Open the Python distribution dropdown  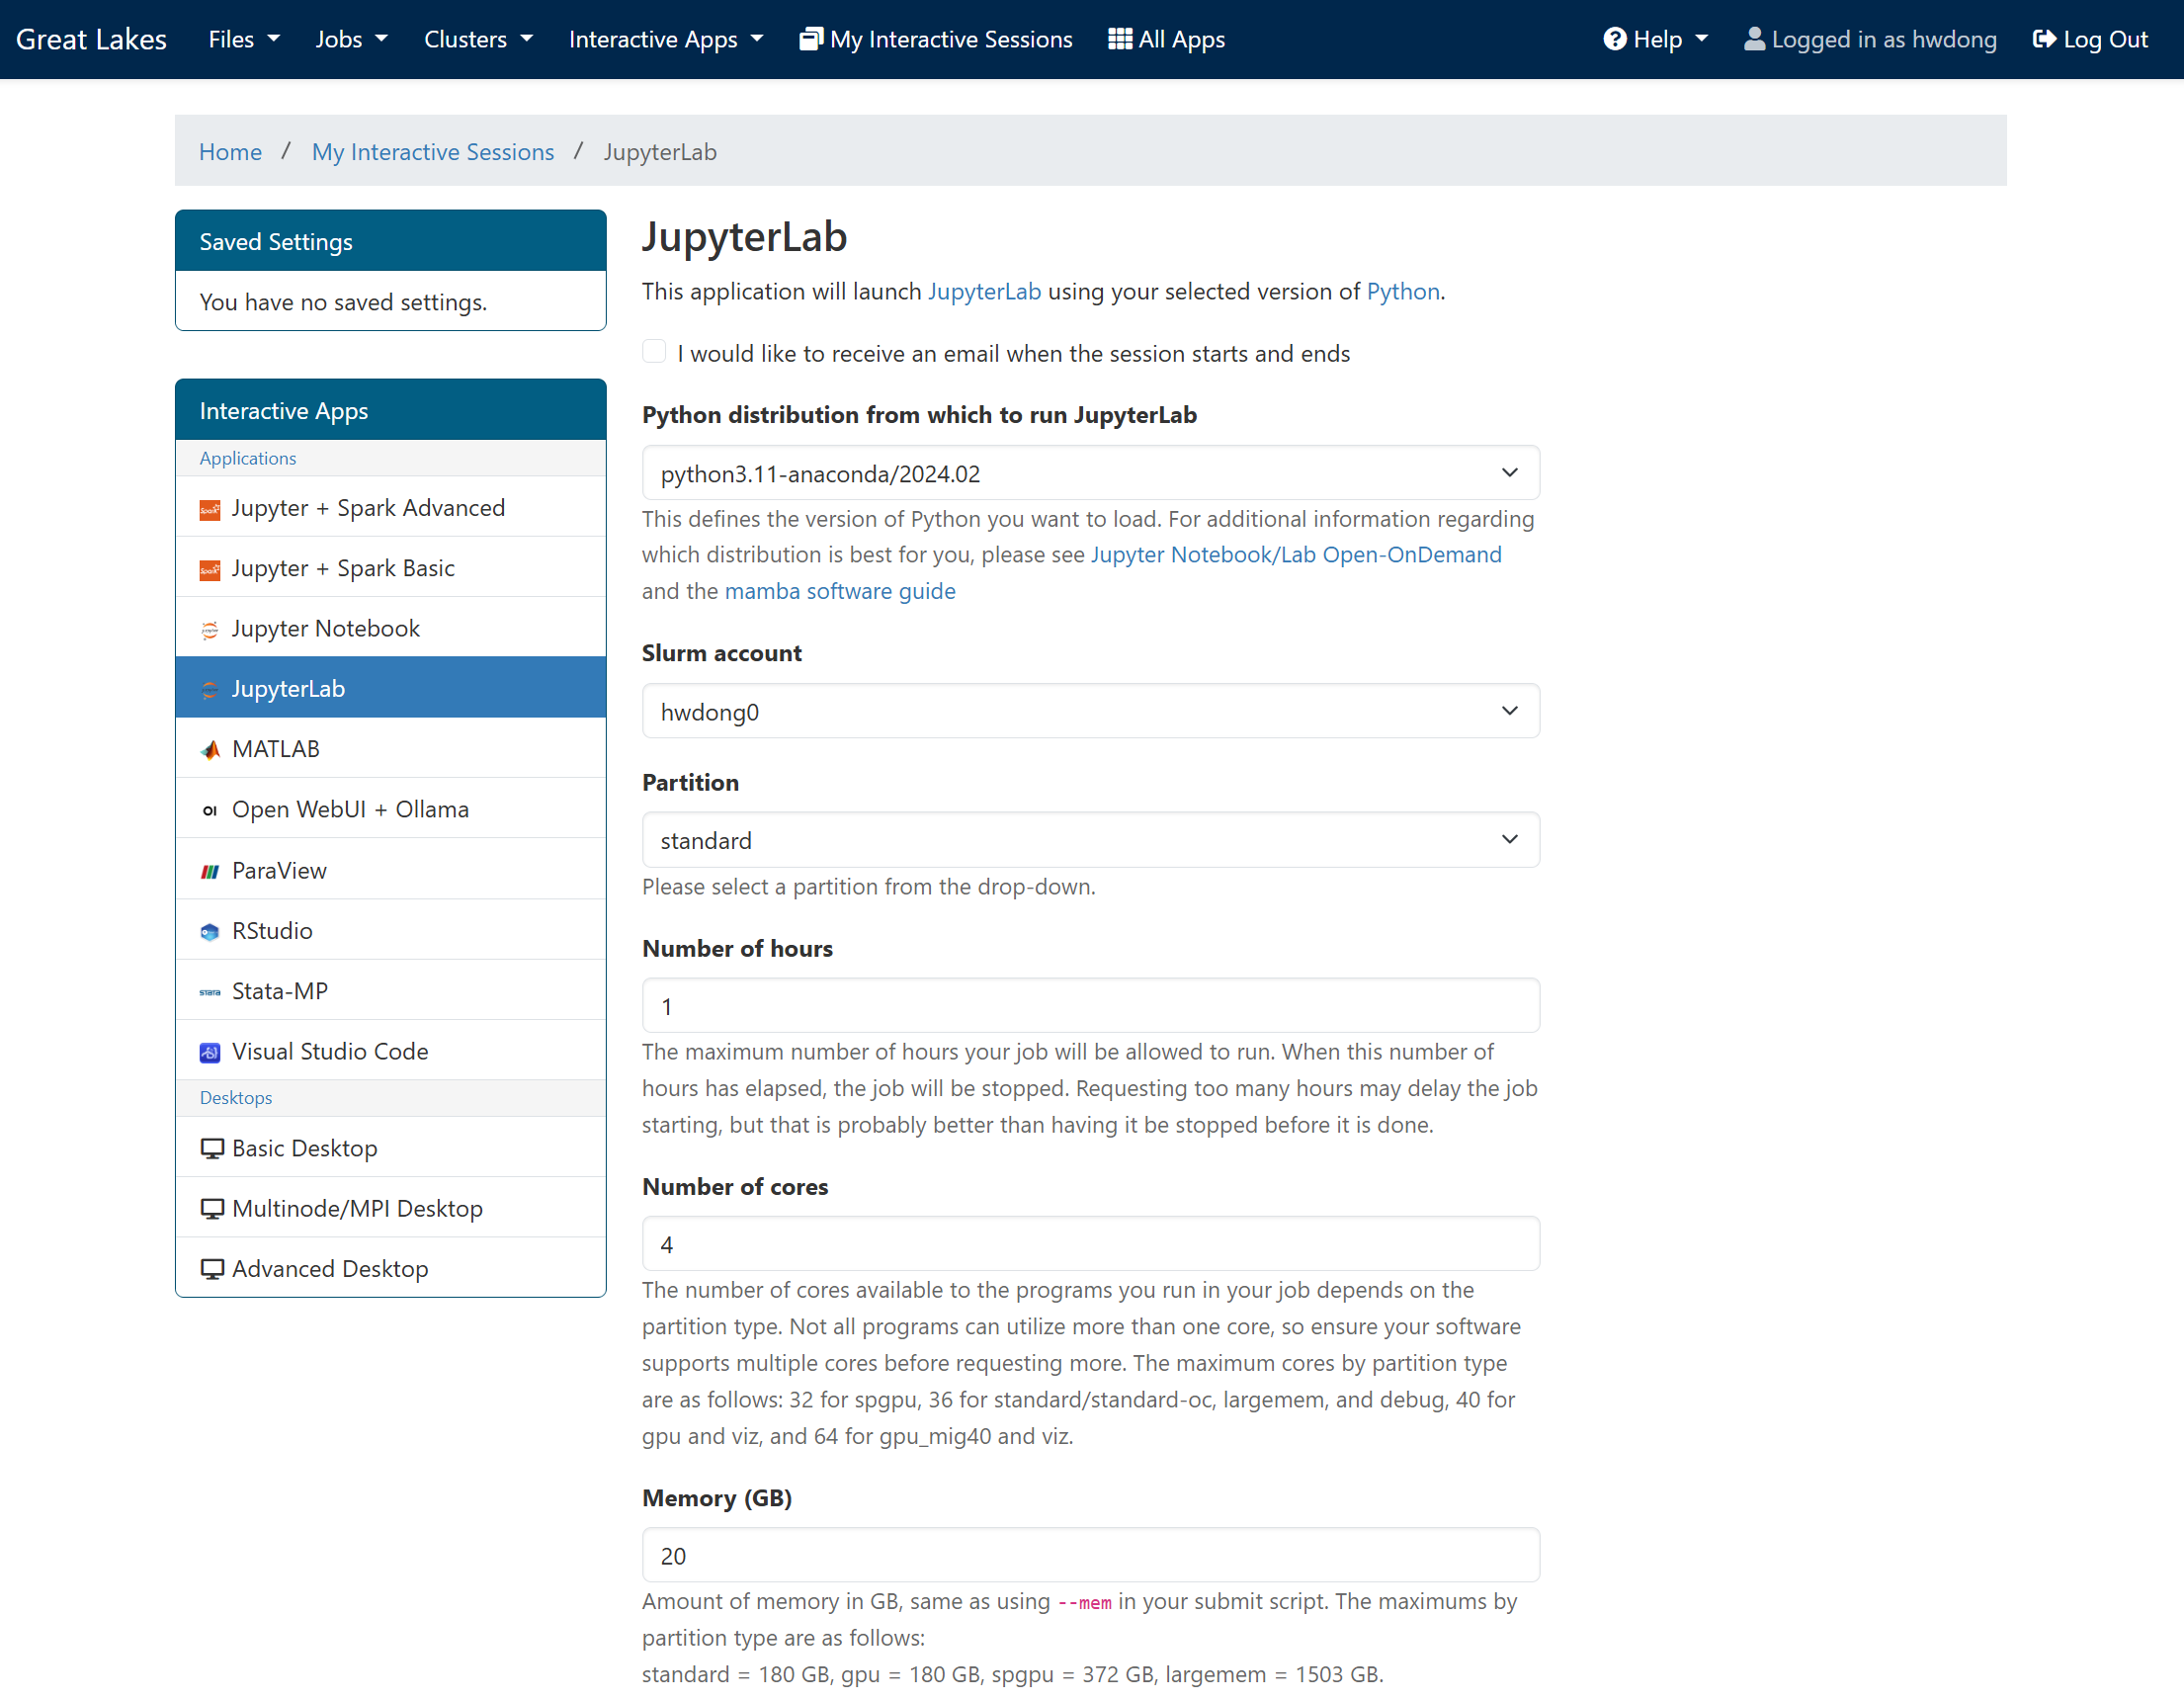[x=1090, y=473]
